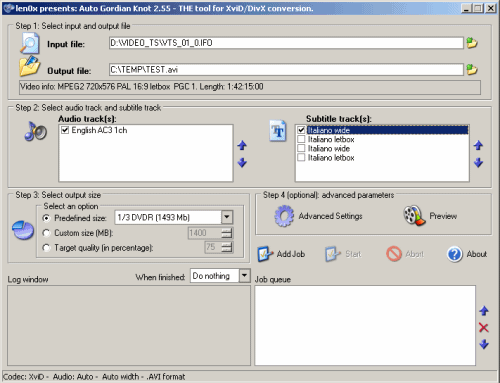Close the Auto Gordian Knot window

(x=490, y=8)
